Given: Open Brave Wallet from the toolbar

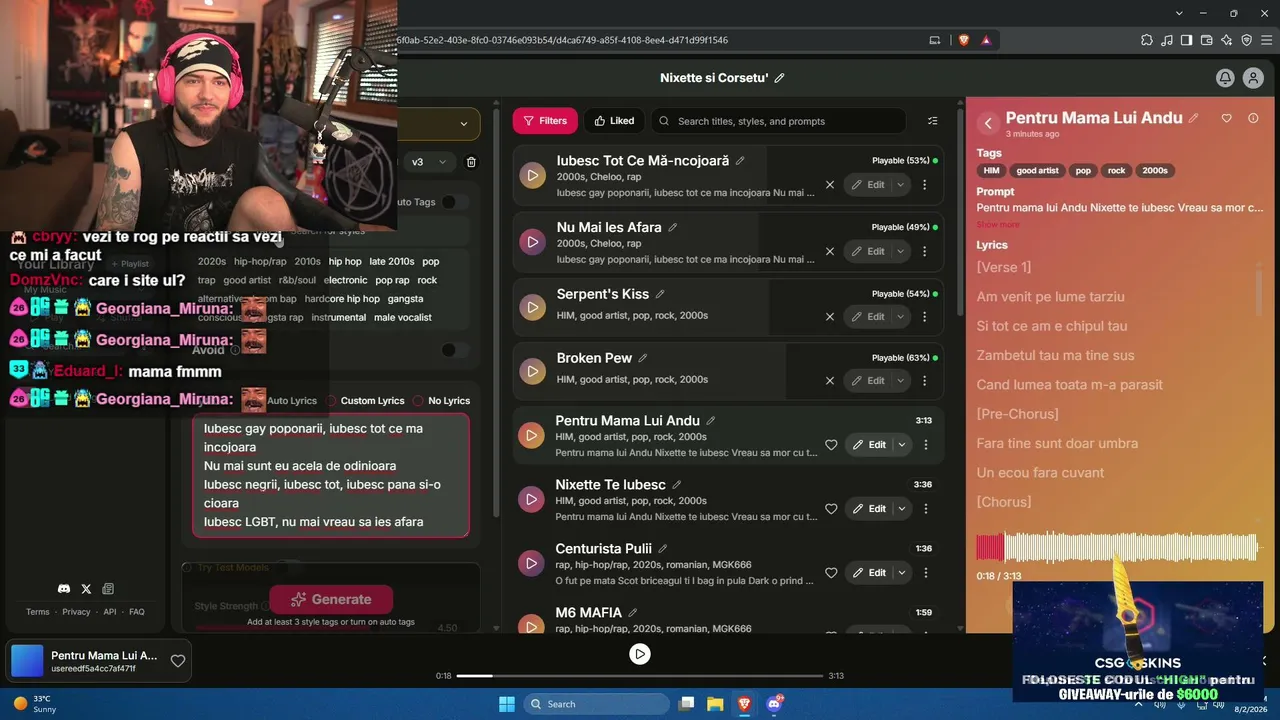Looking at the screenshot, I should tap(1207, 40).
